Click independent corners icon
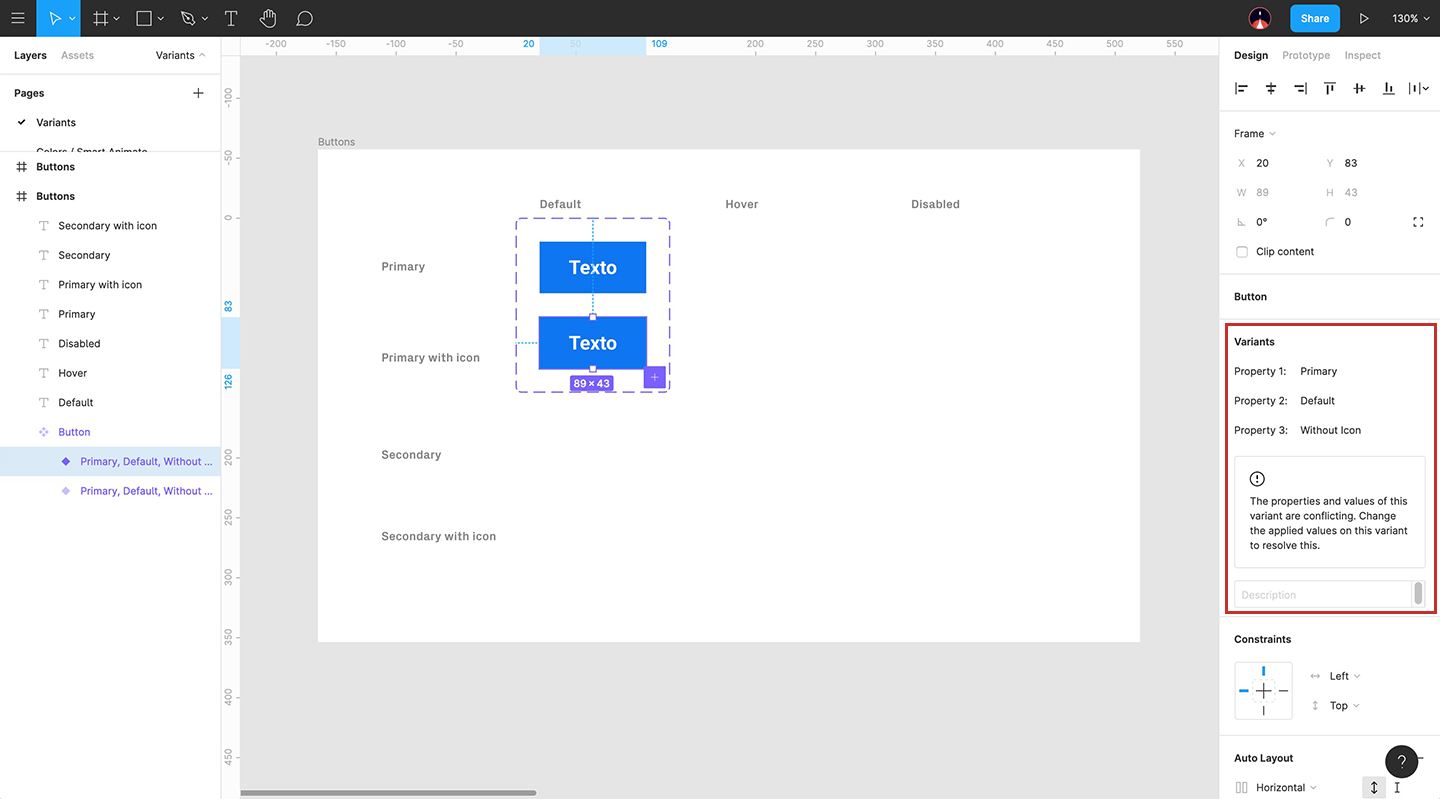 tap(1418, 222)
